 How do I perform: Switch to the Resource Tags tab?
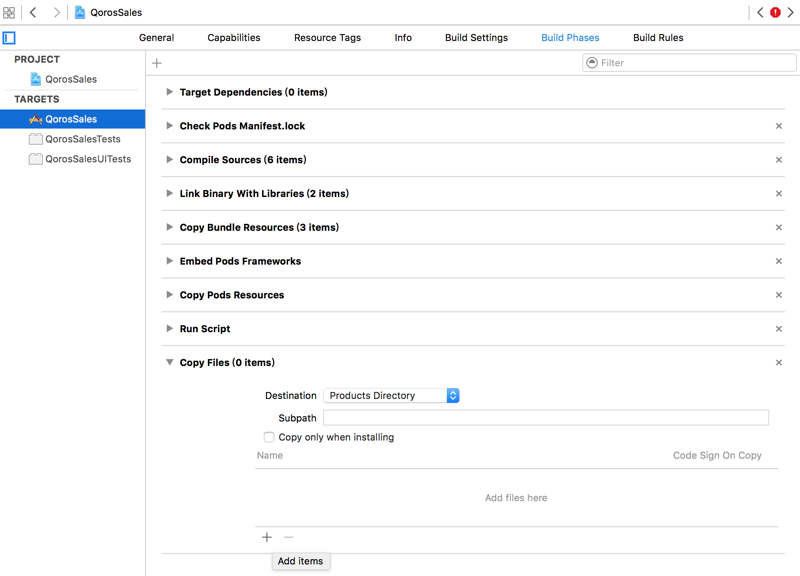coord(328,38)
